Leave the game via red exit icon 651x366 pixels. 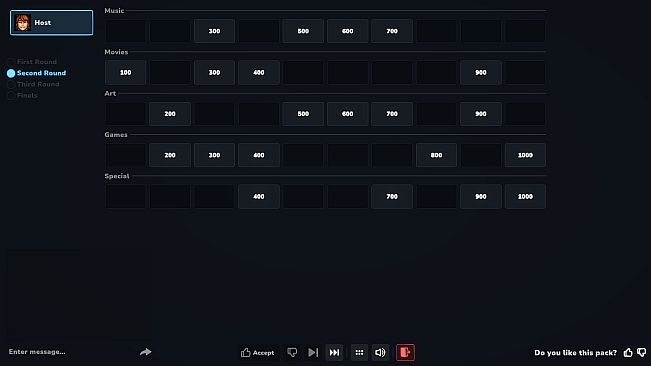[x=405, y=352]
